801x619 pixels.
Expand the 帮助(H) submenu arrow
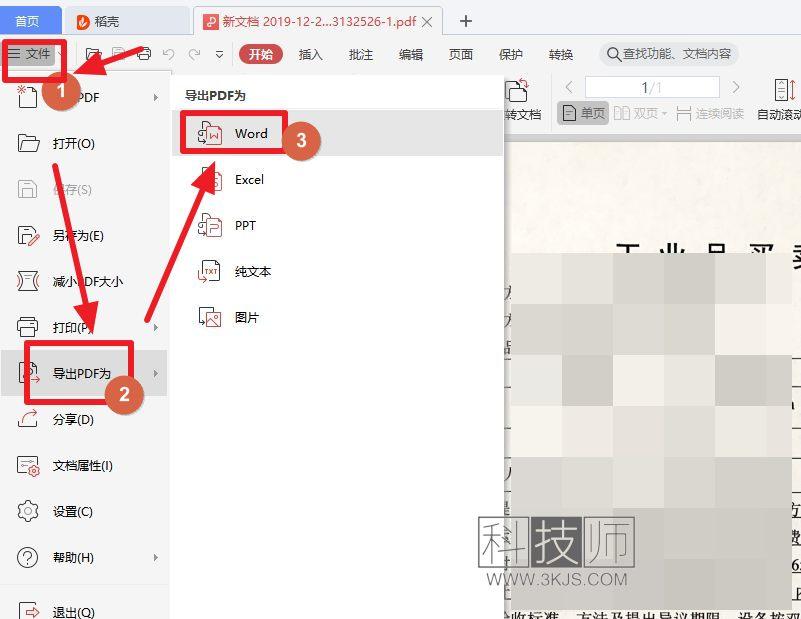pyautogui.click(x=156, y=557)
